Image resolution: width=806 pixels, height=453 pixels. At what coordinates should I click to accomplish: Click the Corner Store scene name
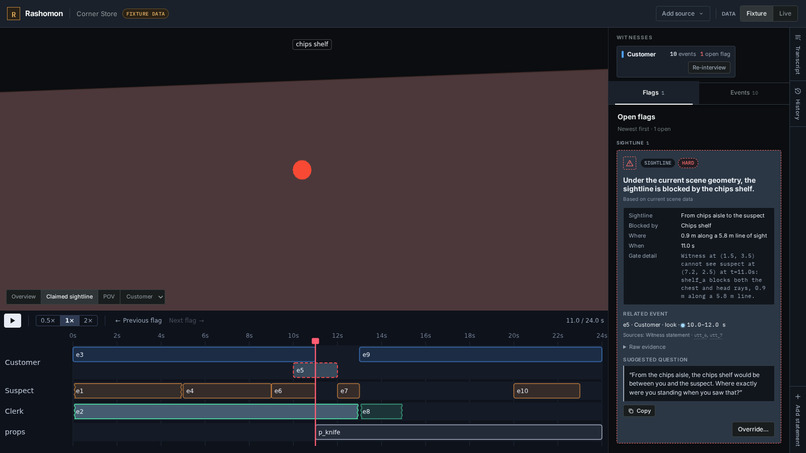(97, 14)
